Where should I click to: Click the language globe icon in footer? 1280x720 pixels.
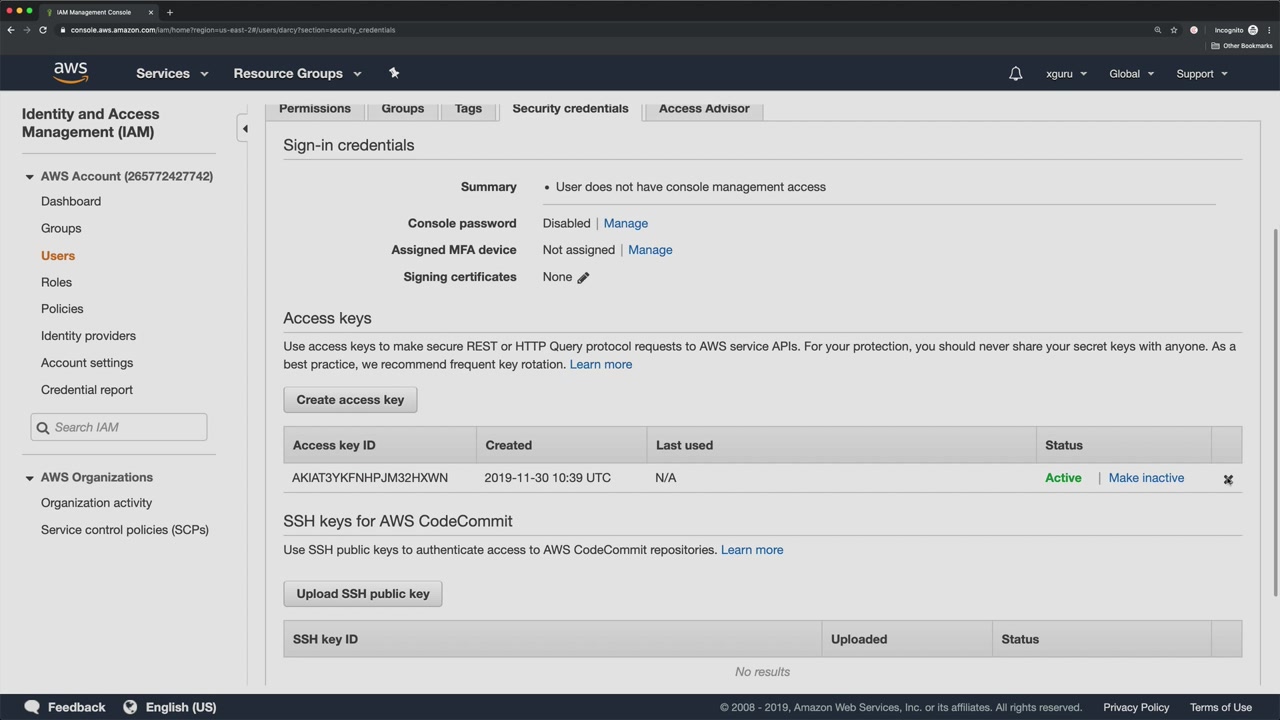pyautogui.click(x=130, y=707)
